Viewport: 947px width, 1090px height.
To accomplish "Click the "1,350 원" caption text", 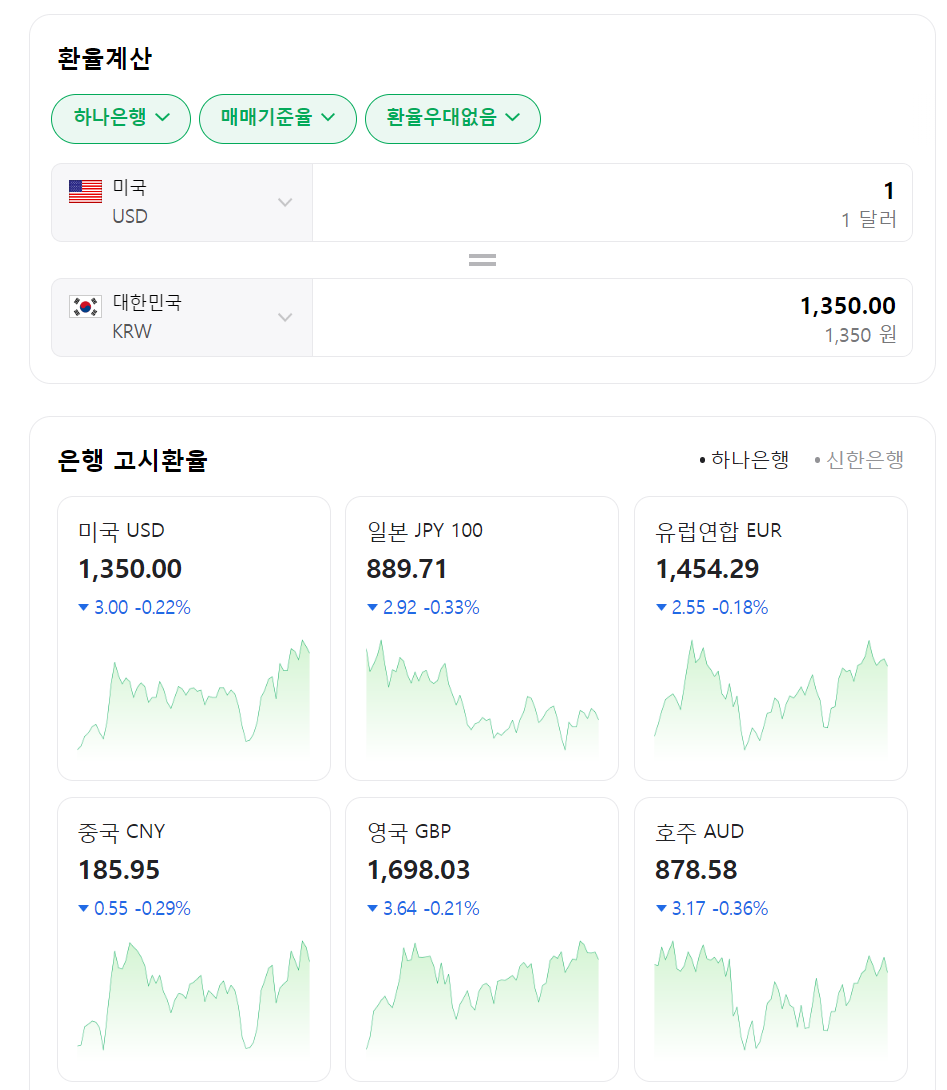I will pyautogui.click(x=861, y=335).
